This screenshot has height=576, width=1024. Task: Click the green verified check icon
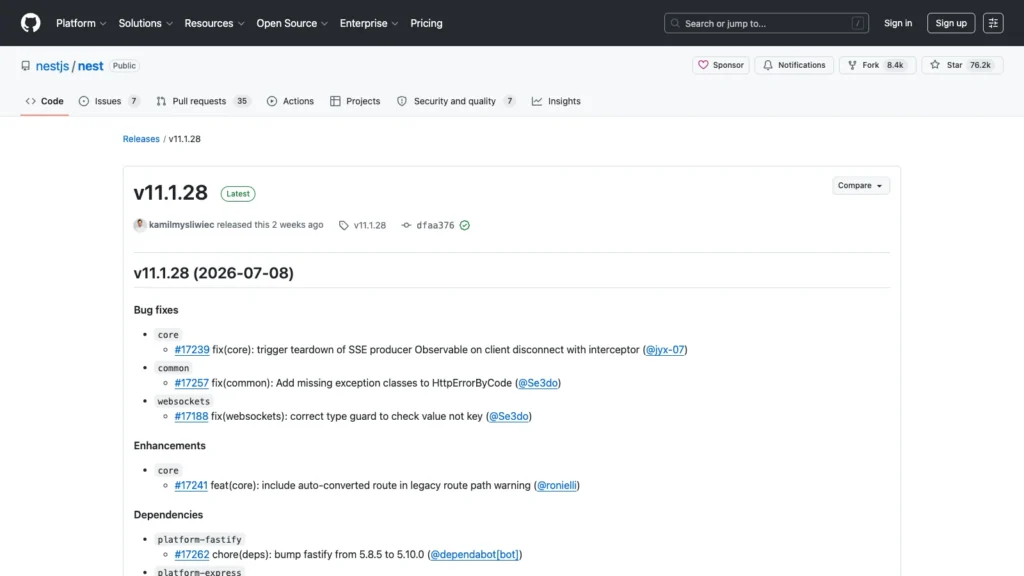[464, 225]
